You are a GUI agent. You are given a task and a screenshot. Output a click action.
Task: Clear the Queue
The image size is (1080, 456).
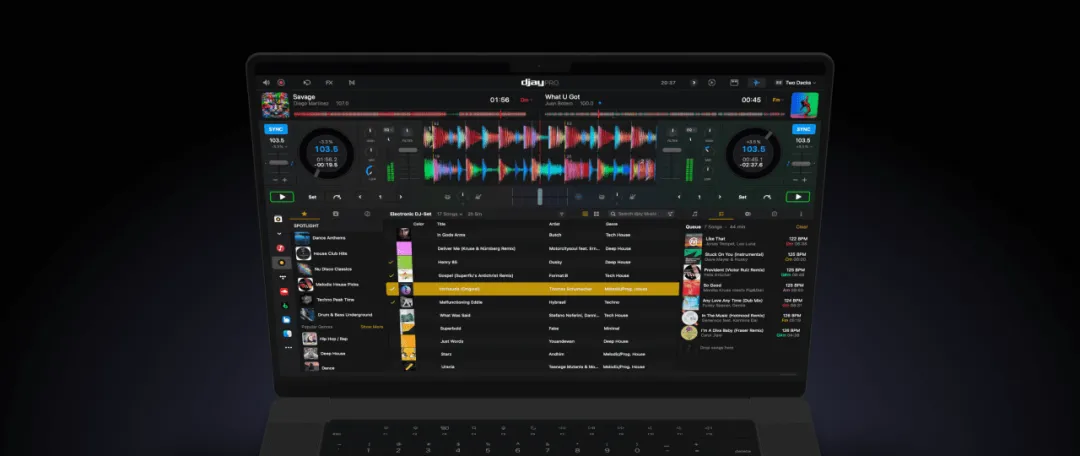click(802, 227)
